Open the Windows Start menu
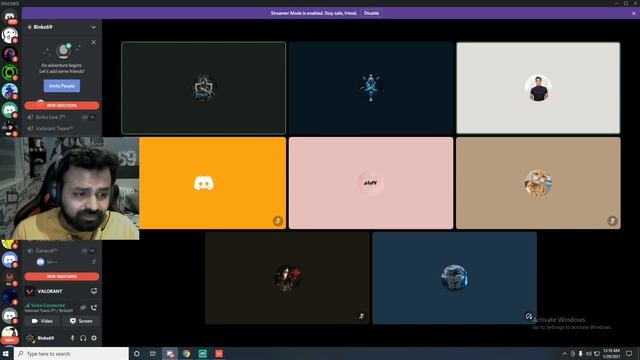 6,353
